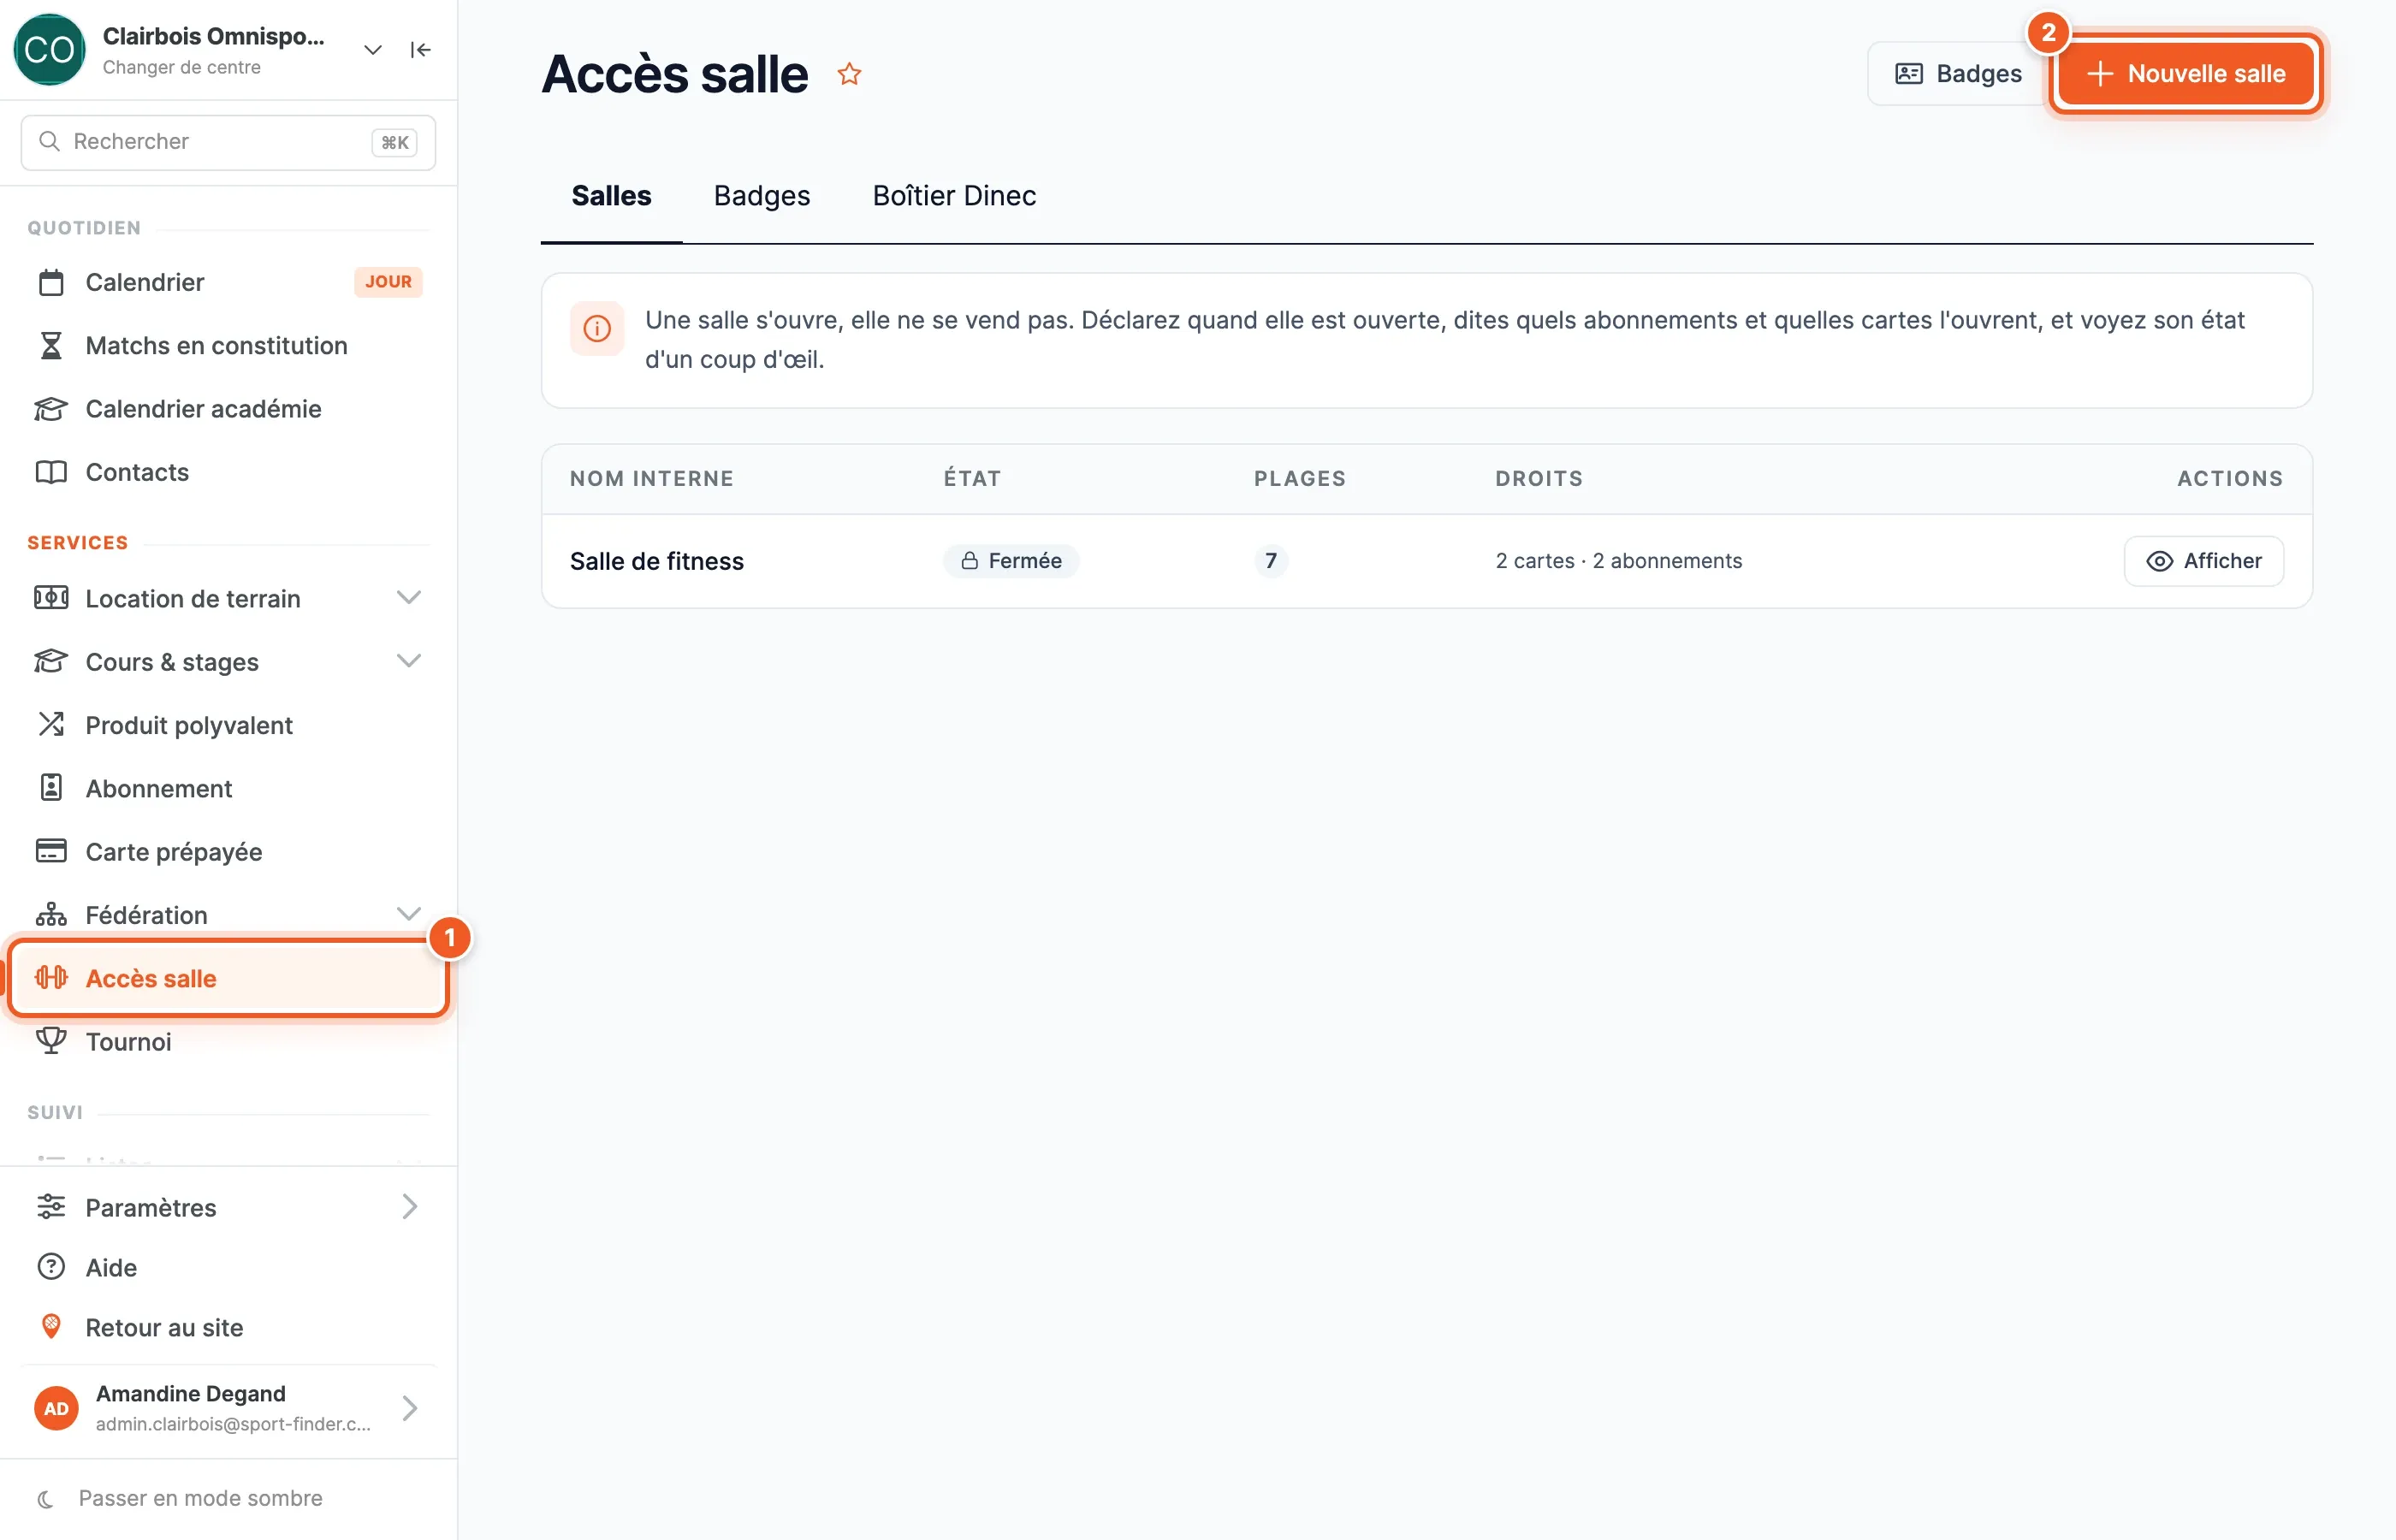Click the location pin icon for Retour au site

(51, 1327)
